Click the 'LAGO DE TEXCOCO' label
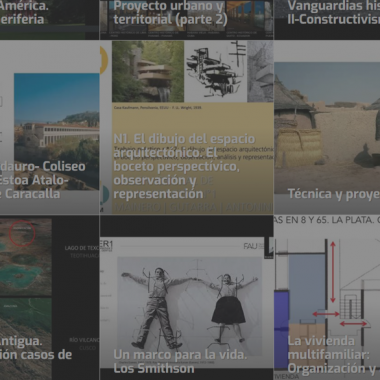This screenshot has height=380, width=380. pyautogui.click(x=82, y=248)
